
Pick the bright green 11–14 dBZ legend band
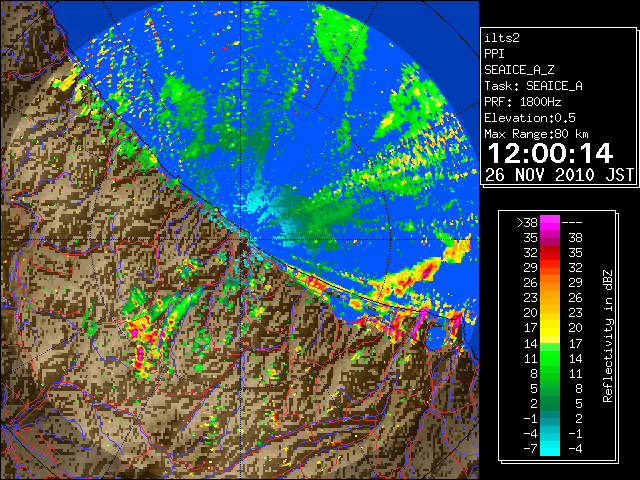click(550, 358)
